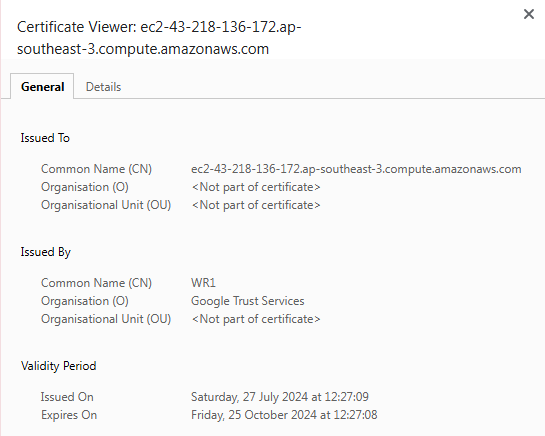This screenshot has height=436, width=545.
Task: Click the Issued To section heading
Action: point(45,138)
